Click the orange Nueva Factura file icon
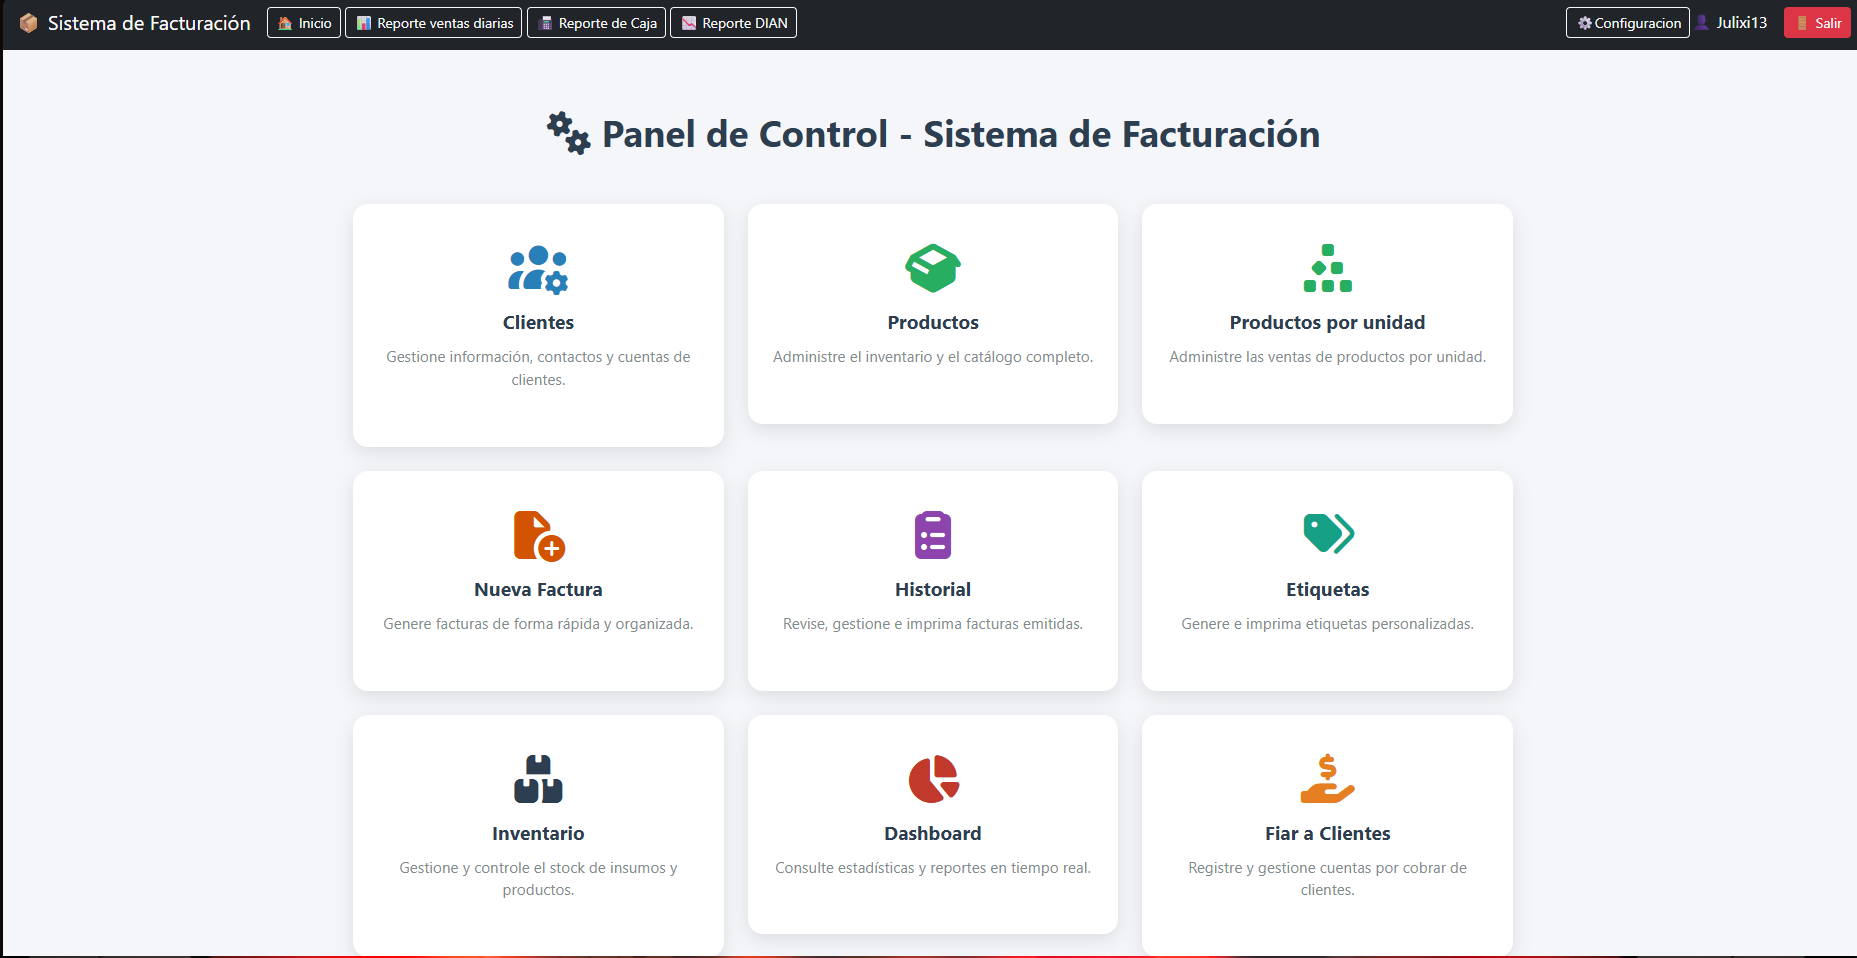The width and height of the screenshot is (1857, 958). click(538, 536)
